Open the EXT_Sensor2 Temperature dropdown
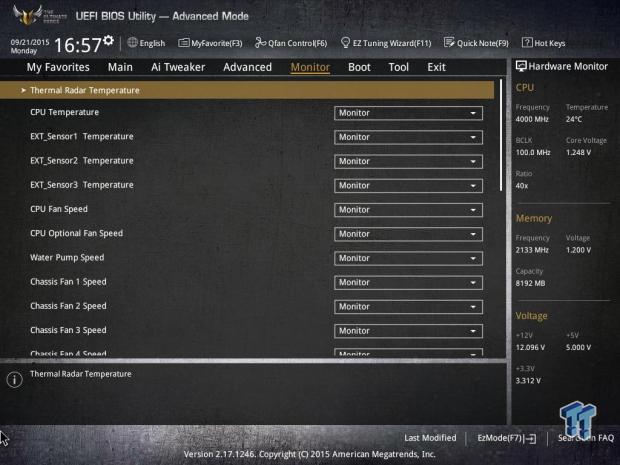Viewport: 620px width, 465px height. point(408,161)
